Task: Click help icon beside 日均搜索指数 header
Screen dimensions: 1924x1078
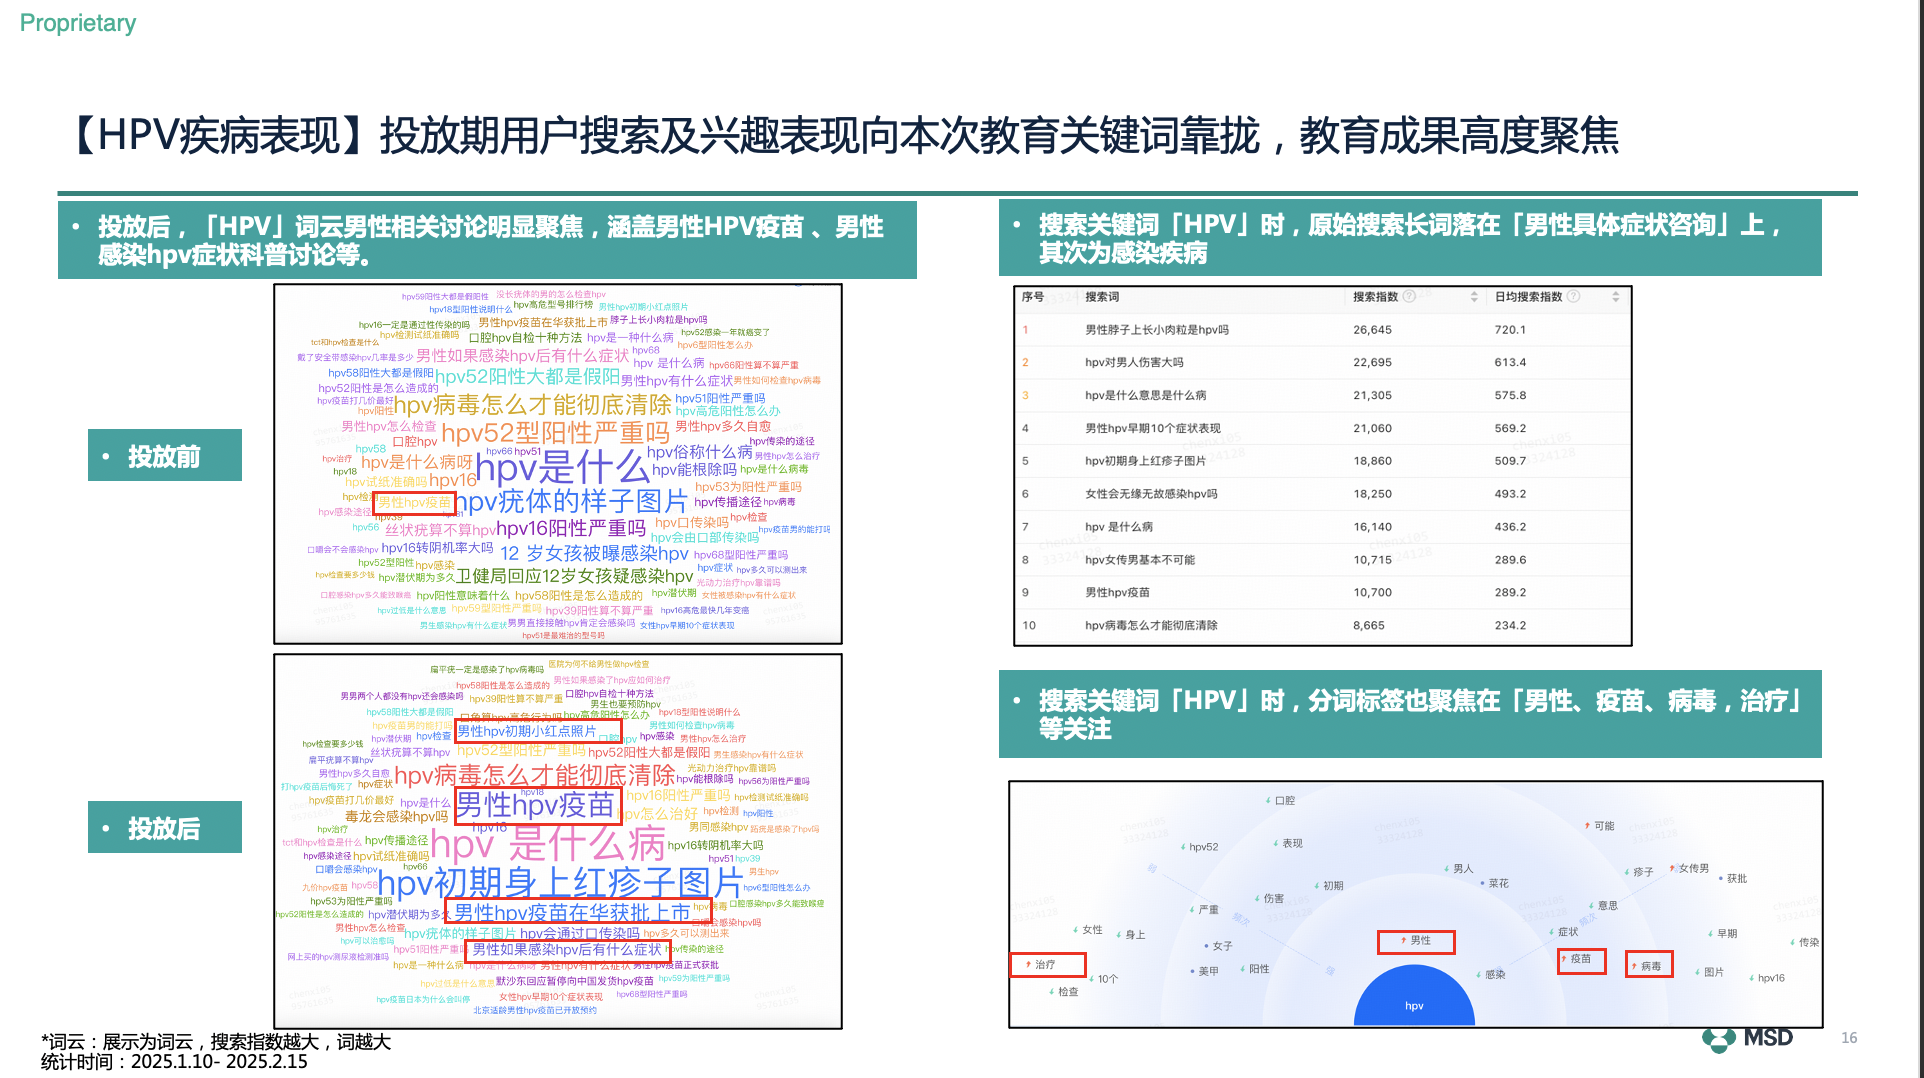Action: (1573, 297)
